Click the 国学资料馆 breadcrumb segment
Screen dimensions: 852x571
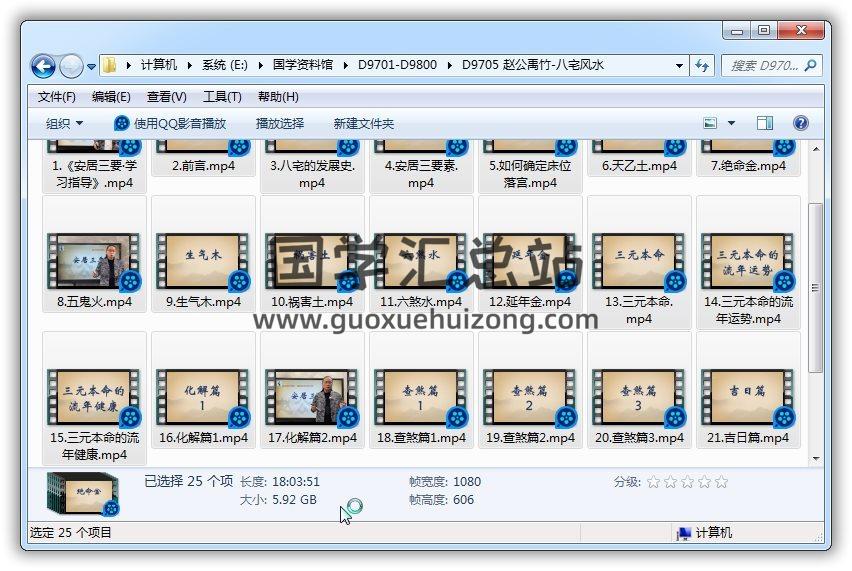[x=303, y=65]
